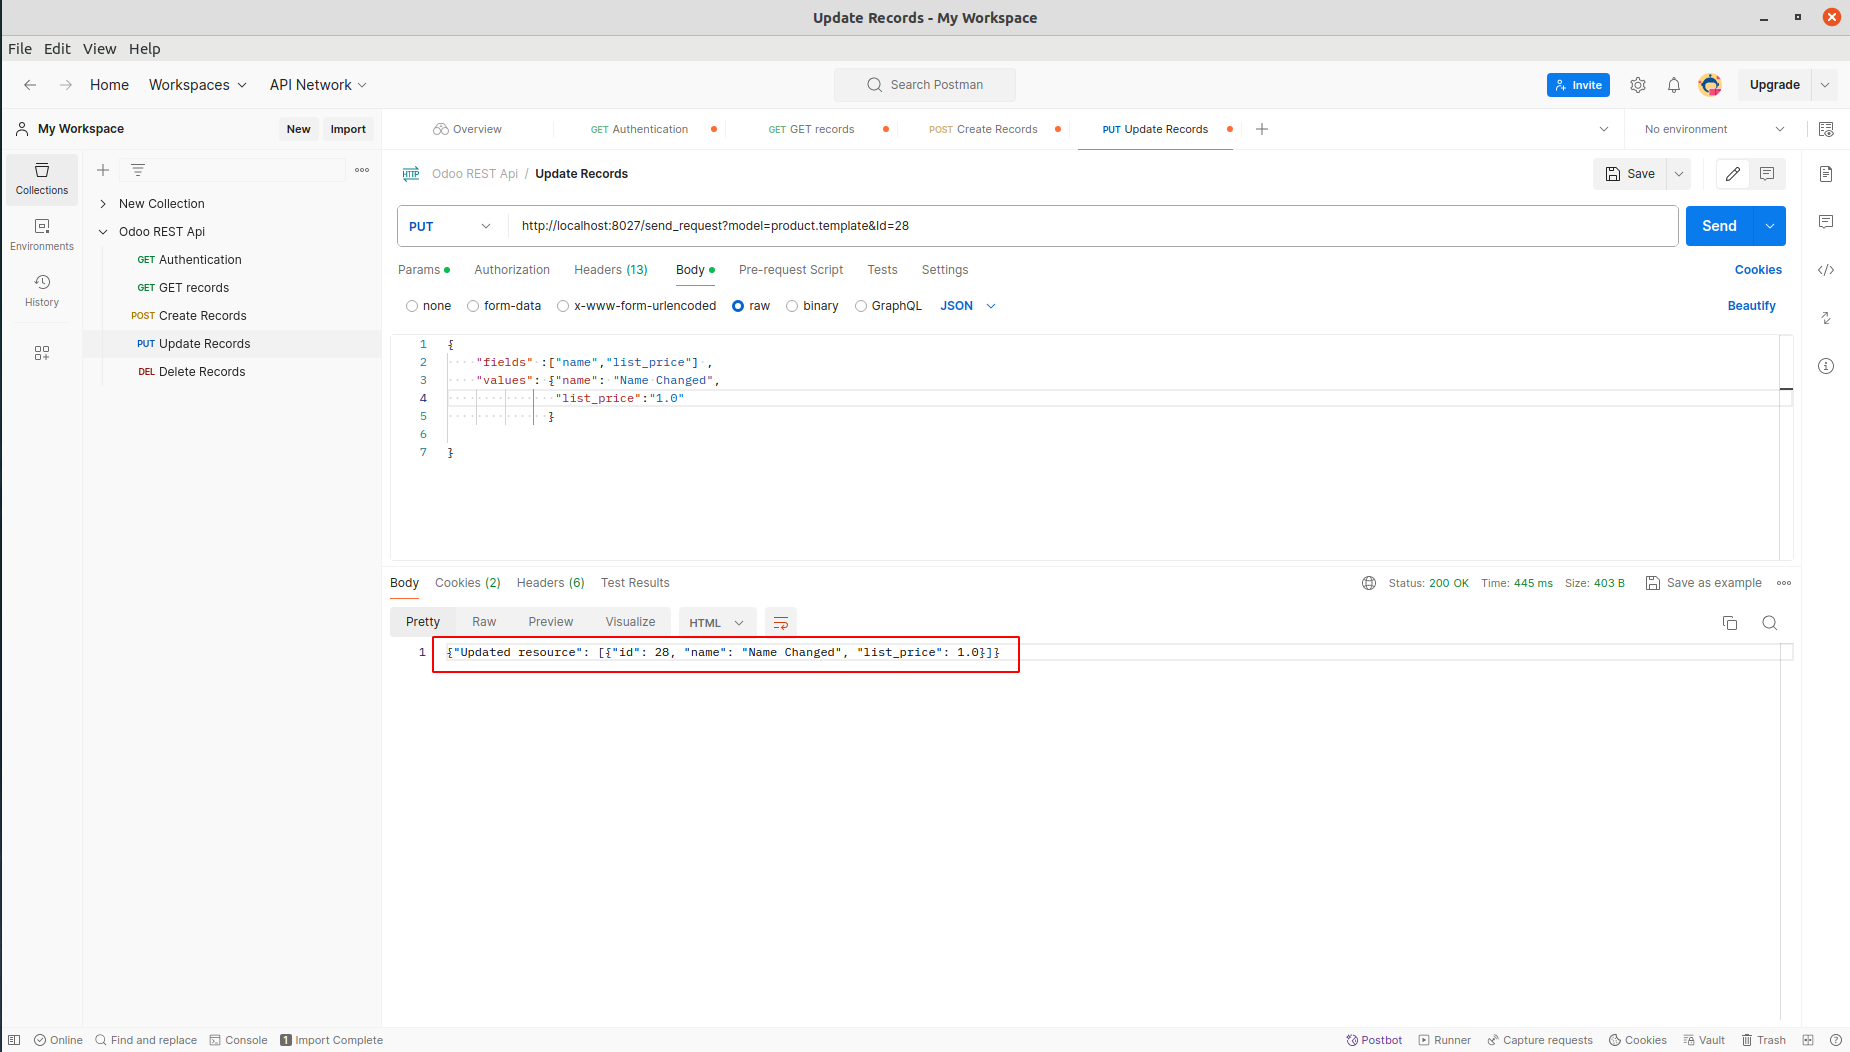1850x1052 pixels.
Task: Open the PUT method dropdown
Action: click(x=450, y=226)
